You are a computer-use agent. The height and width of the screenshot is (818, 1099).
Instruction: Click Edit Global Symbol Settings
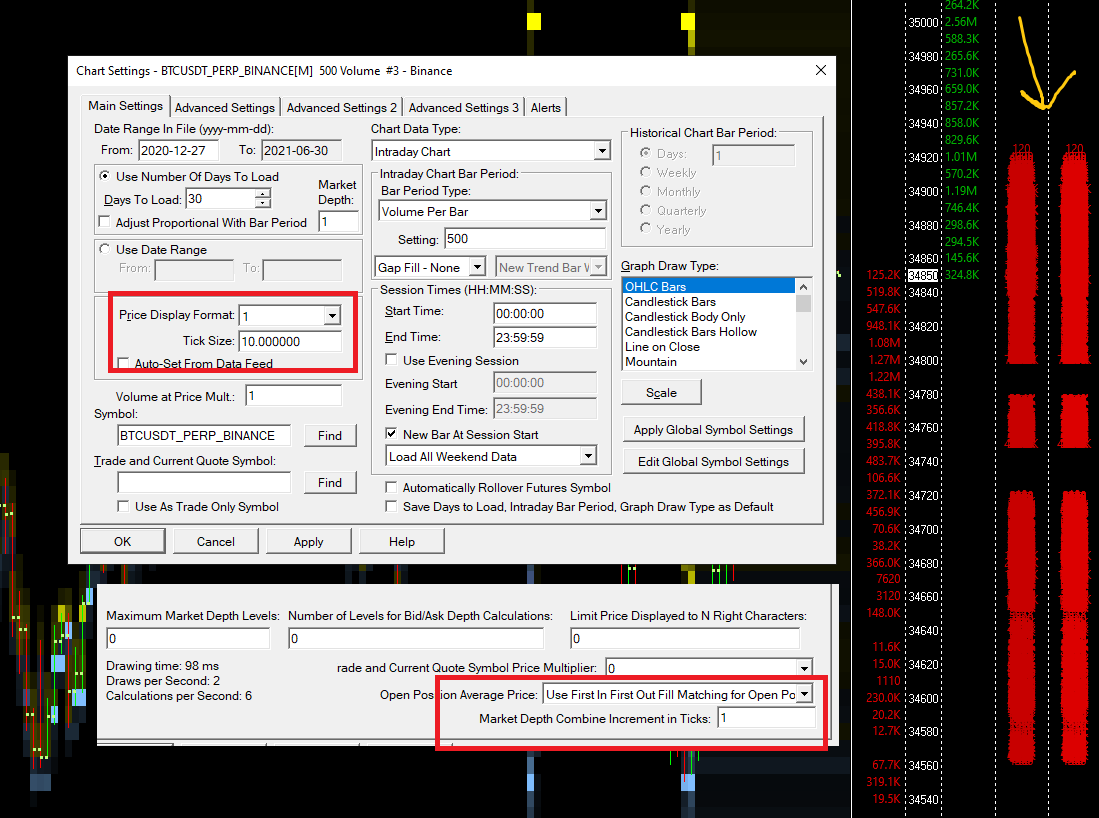pos(713,461)
